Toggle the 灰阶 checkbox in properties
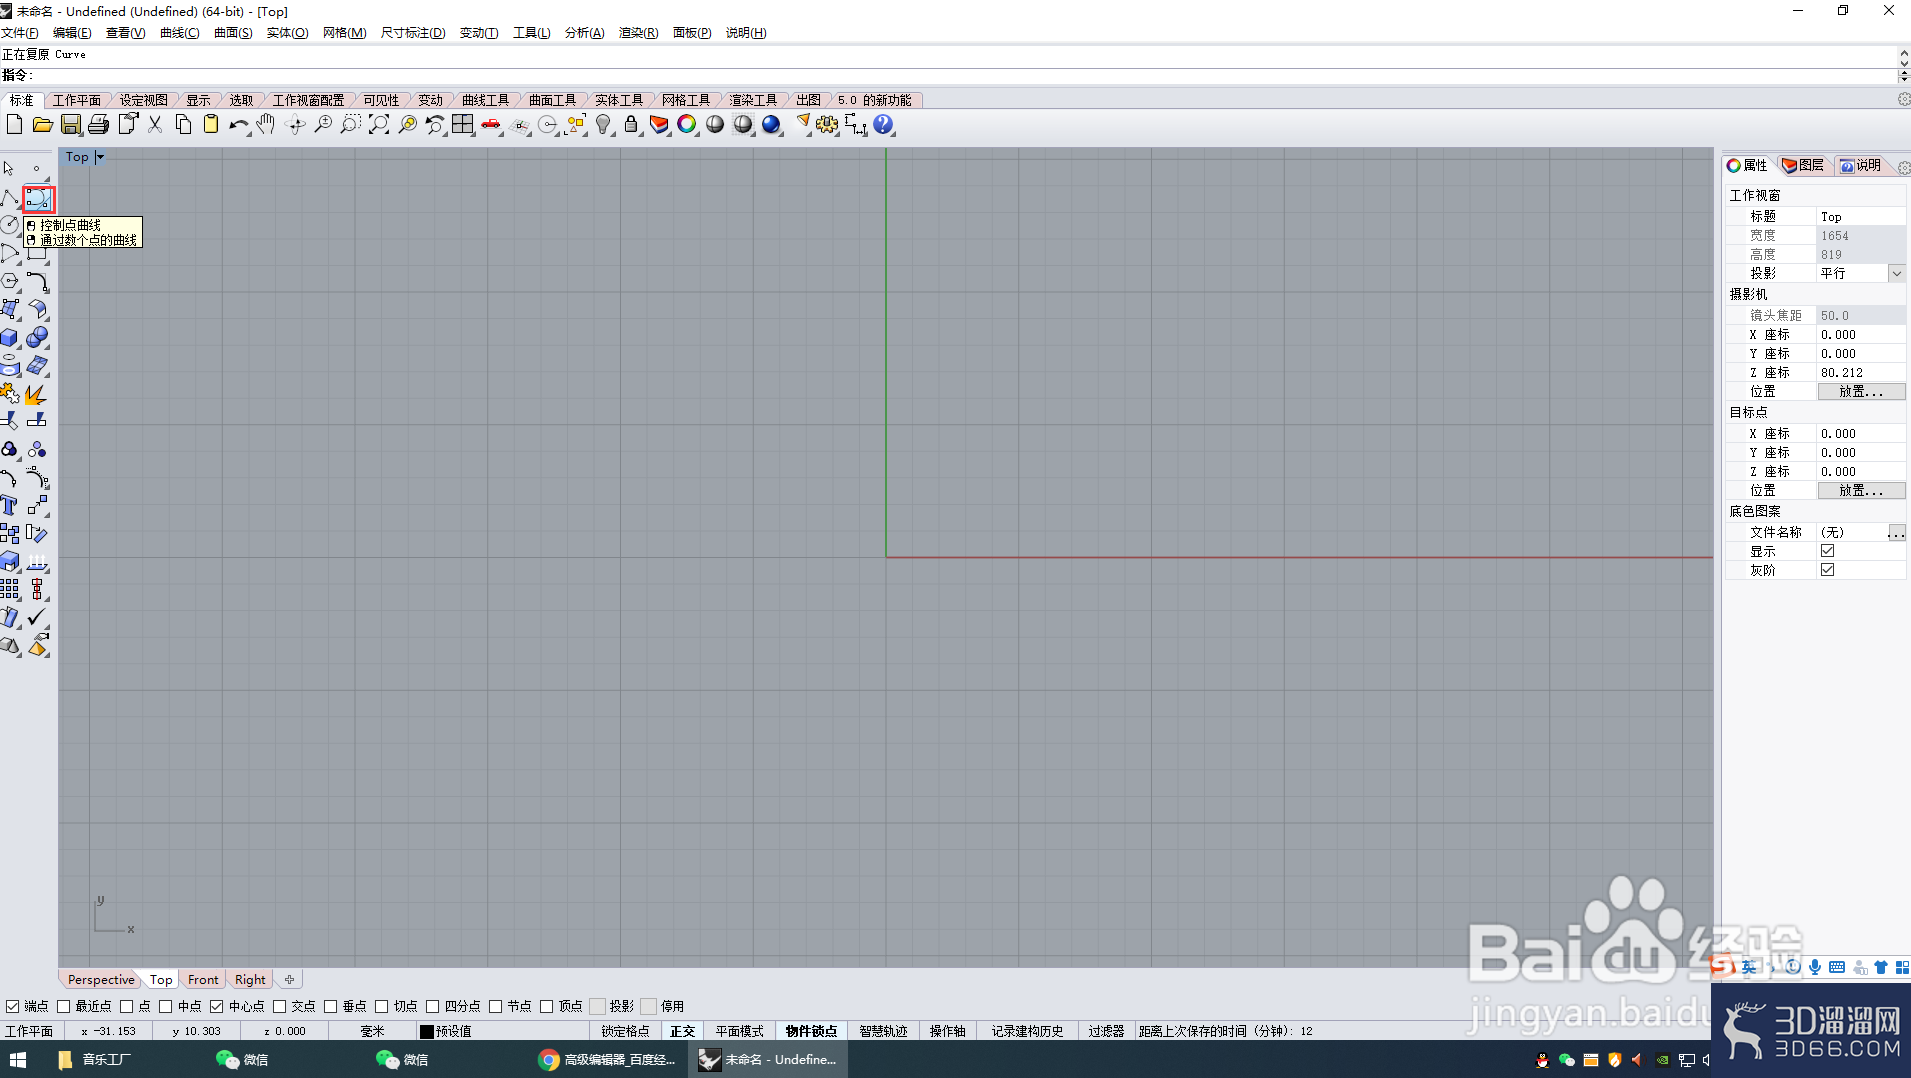The width and height of the screenshot is (1911, 1078). pos(1827,570)
